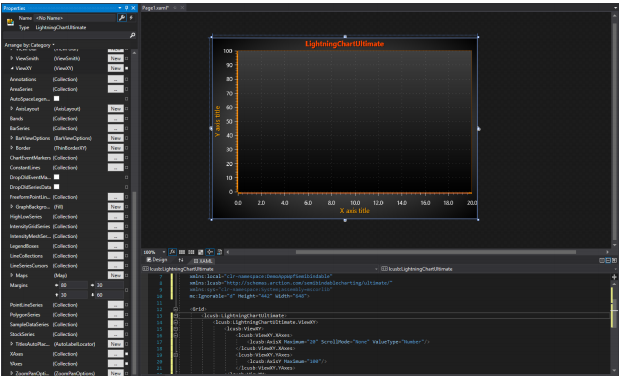
Task: Expand the ViewSmith property node
Action: point(11,58)
